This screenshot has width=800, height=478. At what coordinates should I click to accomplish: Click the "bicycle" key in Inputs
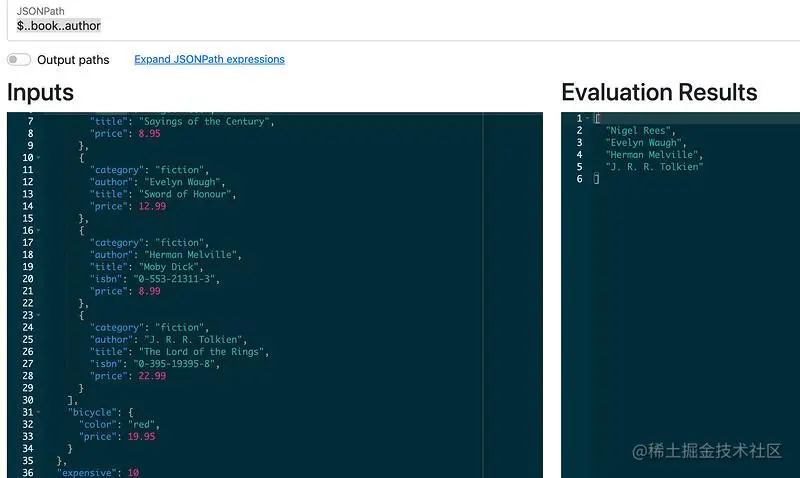tap(95, 412)
